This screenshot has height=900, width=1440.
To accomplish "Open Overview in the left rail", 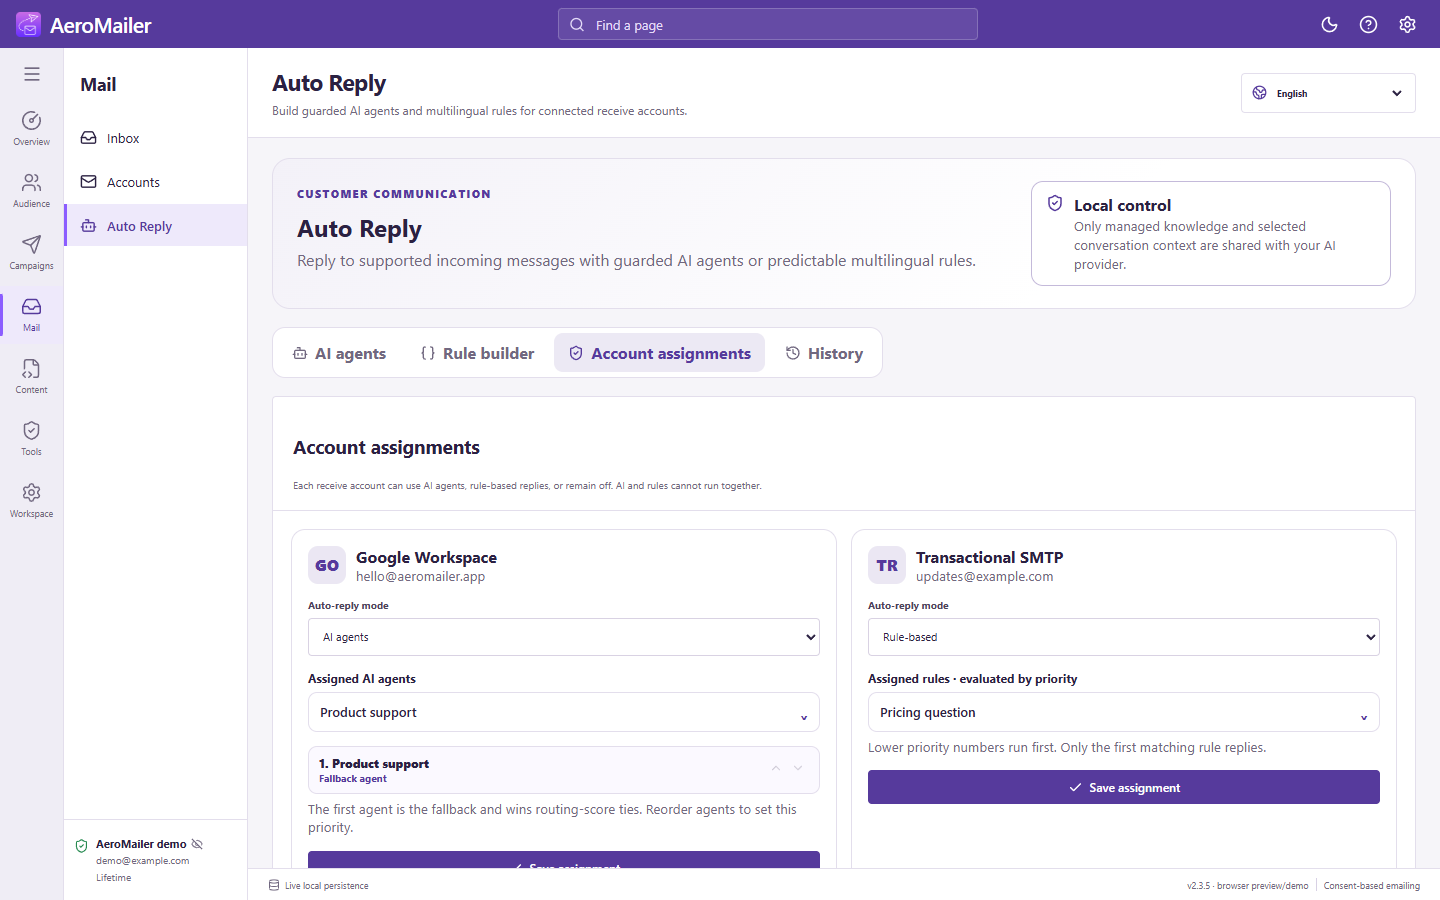I will (32, 128).
